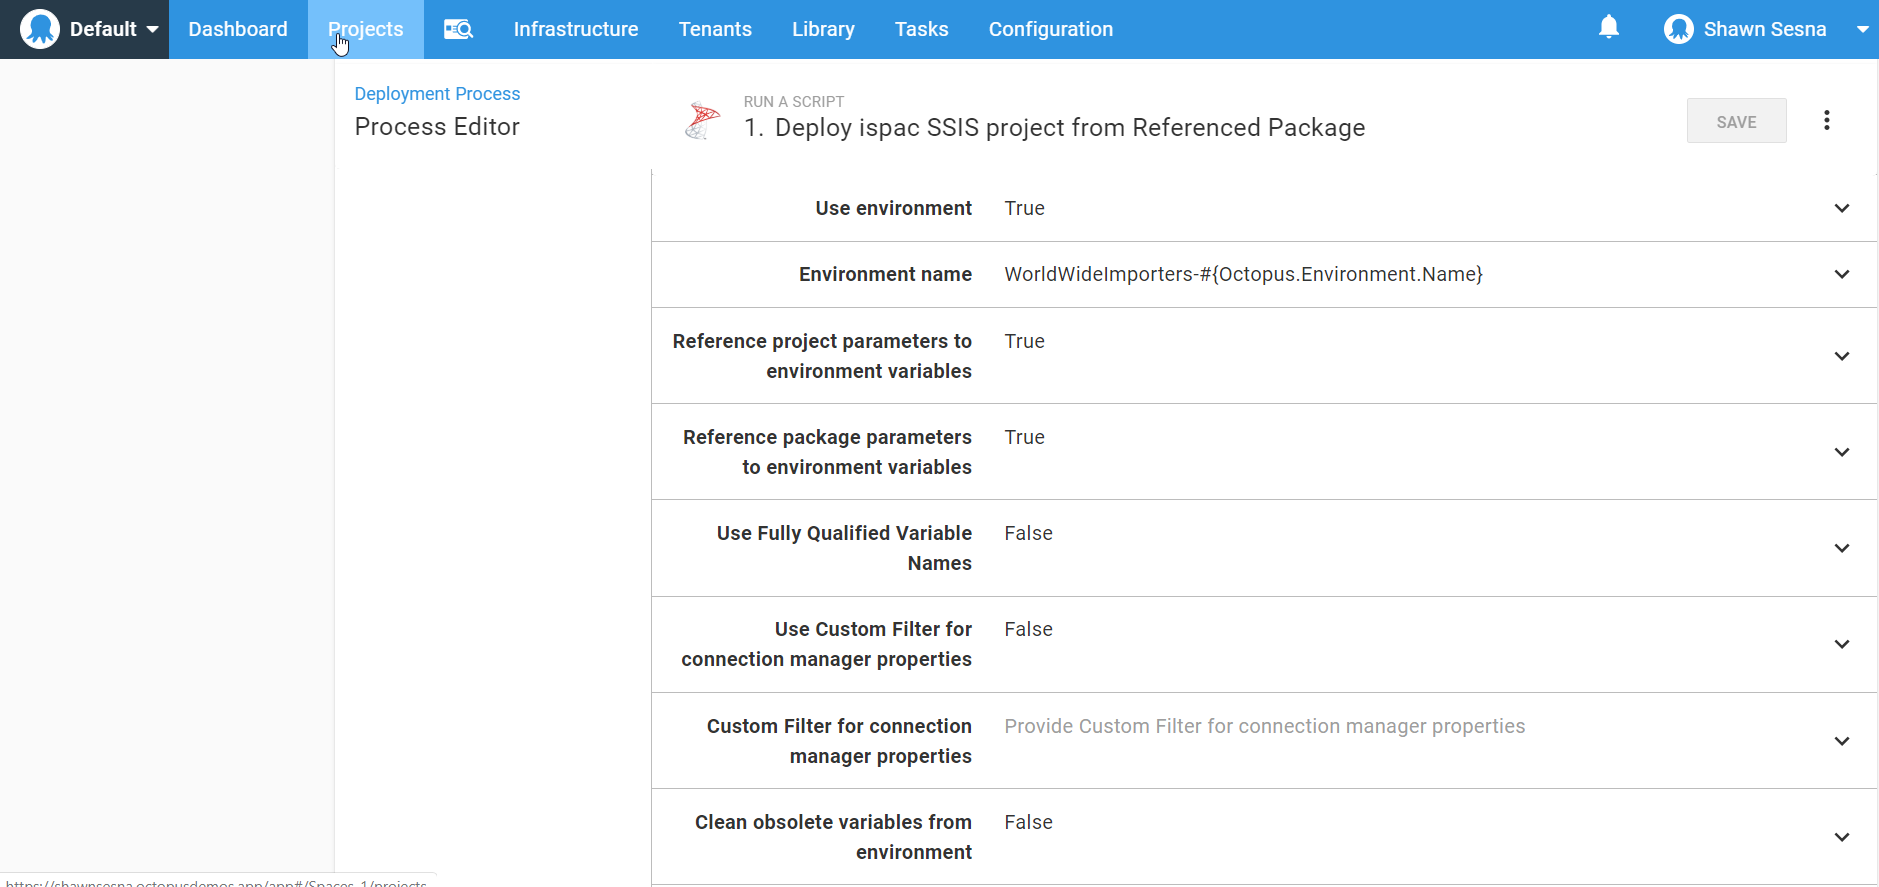Open the notifications bell

click(1608, 28)
